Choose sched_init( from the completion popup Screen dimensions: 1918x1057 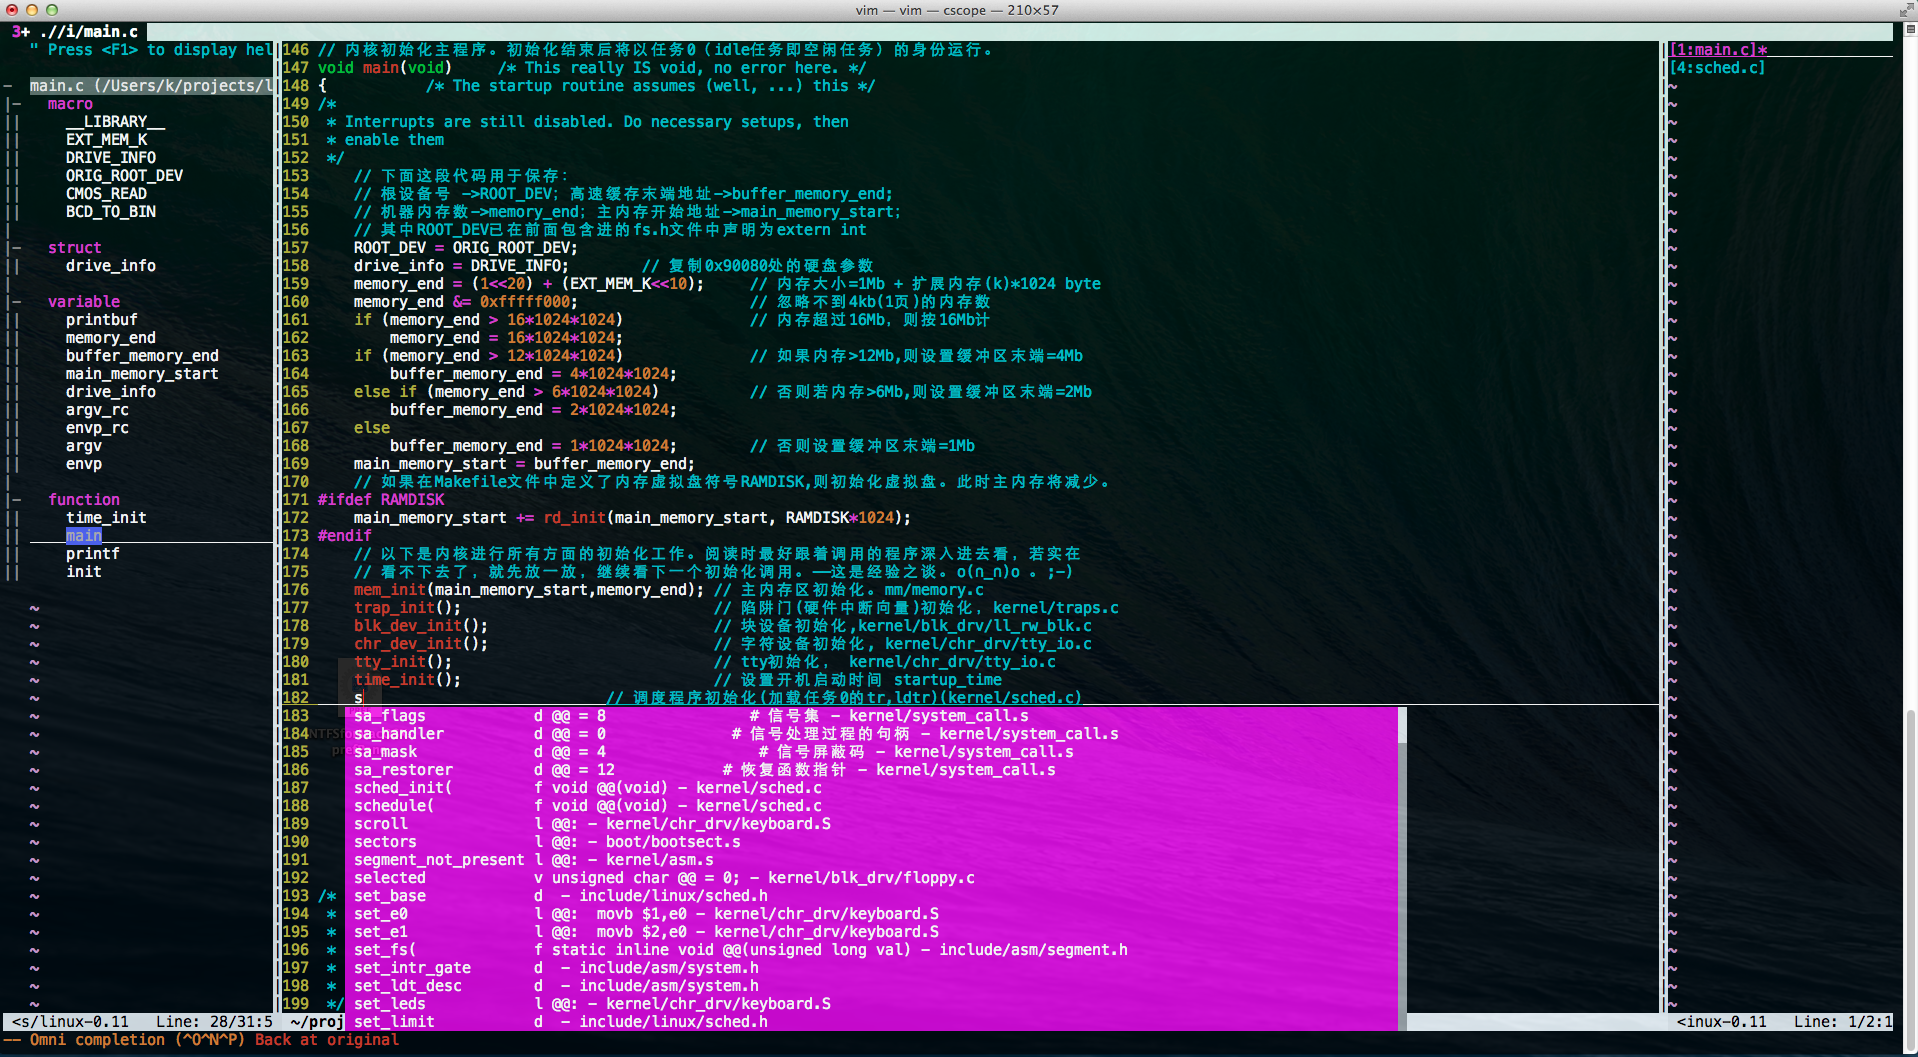click(x=403, y=788)
